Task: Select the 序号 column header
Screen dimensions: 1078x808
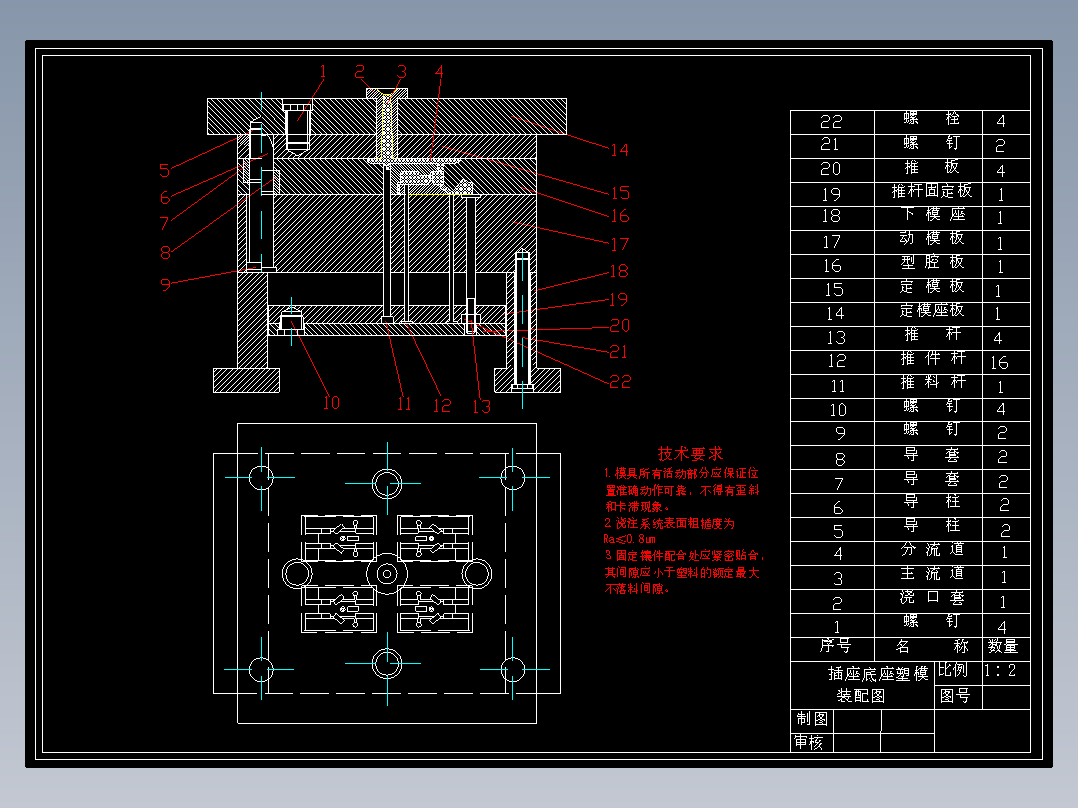Action: pyautogui.click(x=835, y=646)
